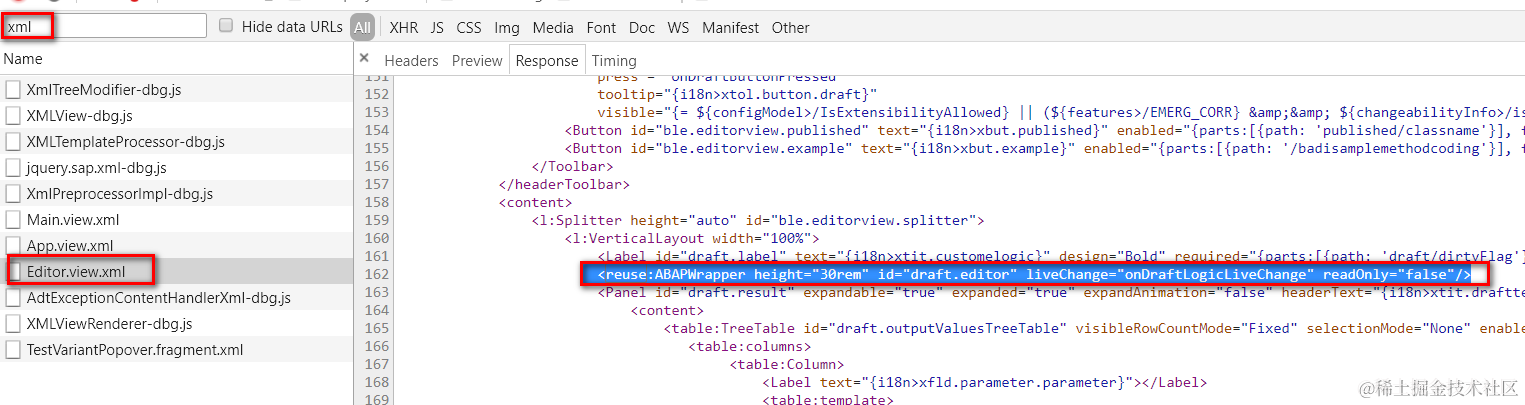Select XMLViewRenderer-dbg.js request

176,323
